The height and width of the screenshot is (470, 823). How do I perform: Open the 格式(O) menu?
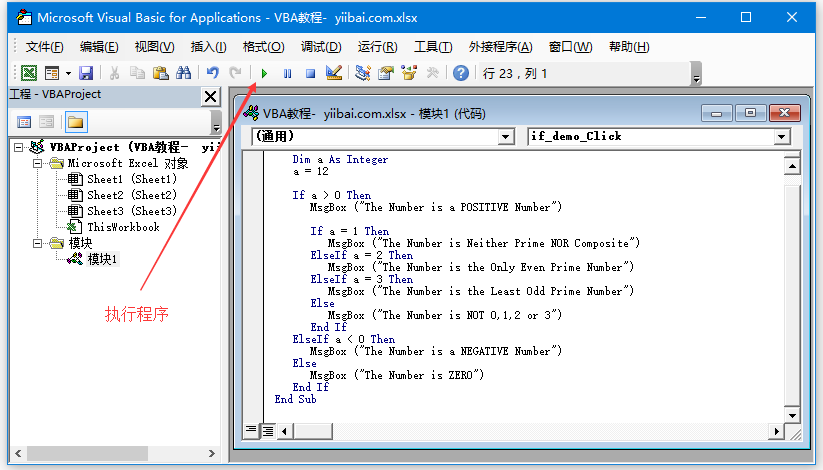pos(263,47)
